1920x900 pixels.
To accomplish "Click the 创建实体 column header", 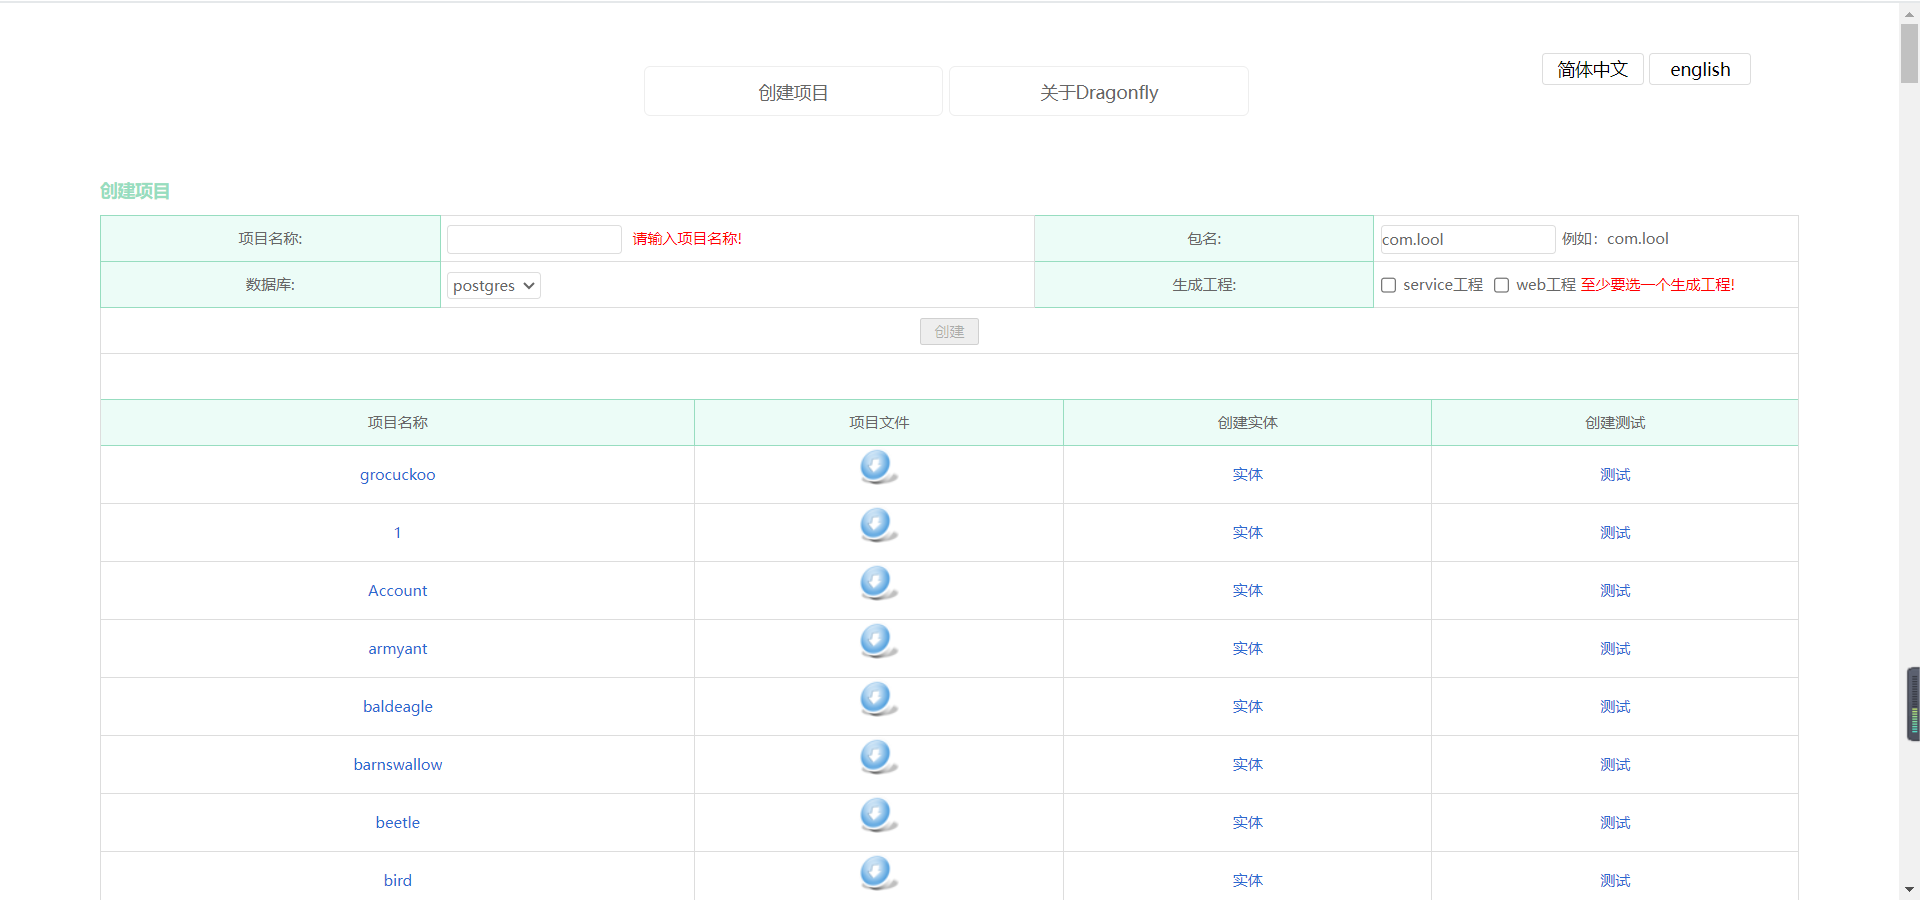I will point(1248,423).
